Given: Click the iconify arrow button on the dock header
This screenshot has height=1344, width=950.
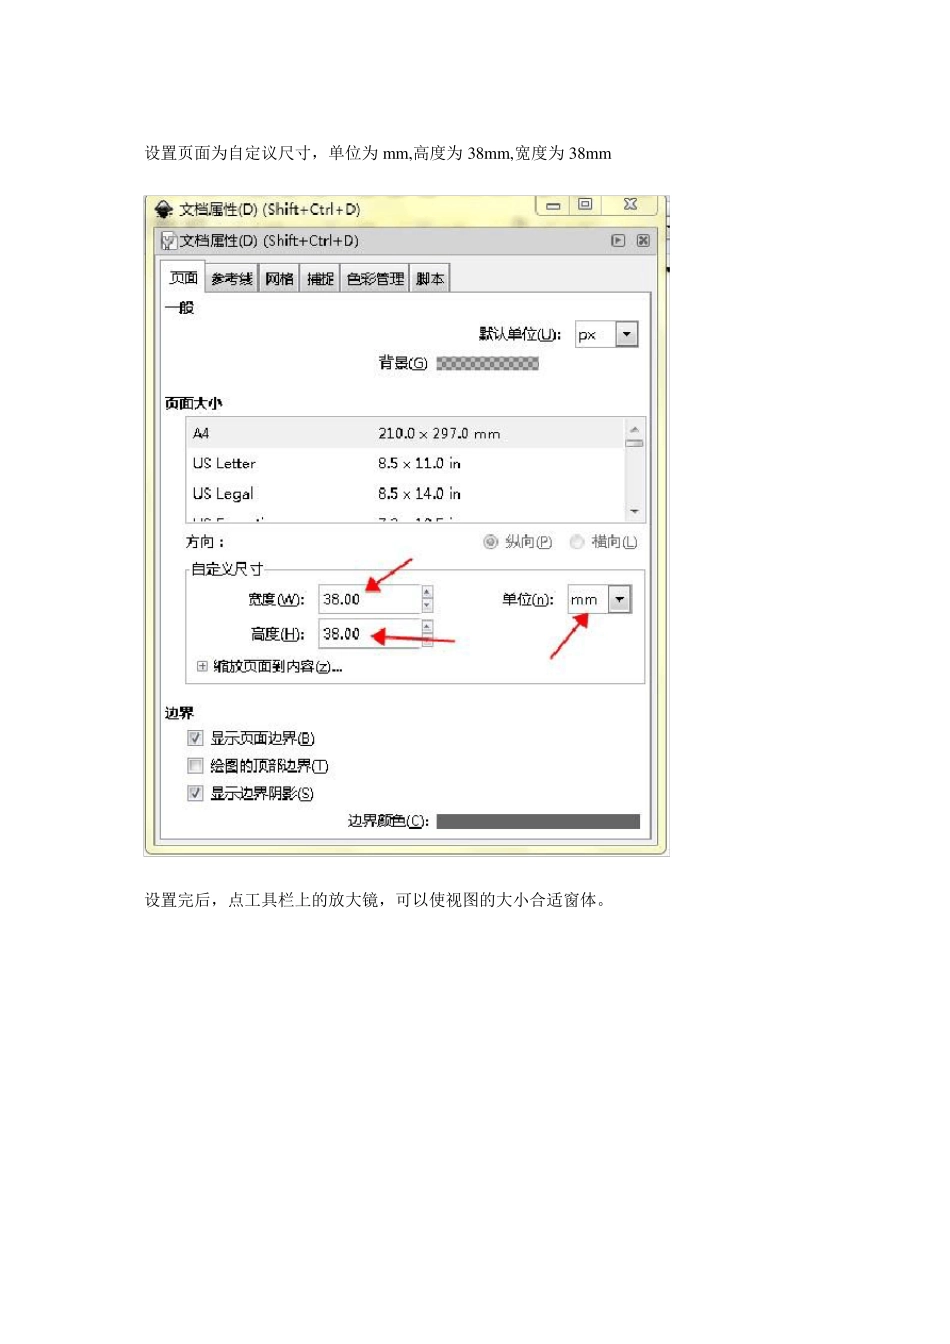Looking at the screenshot, I should click(618, 241).
